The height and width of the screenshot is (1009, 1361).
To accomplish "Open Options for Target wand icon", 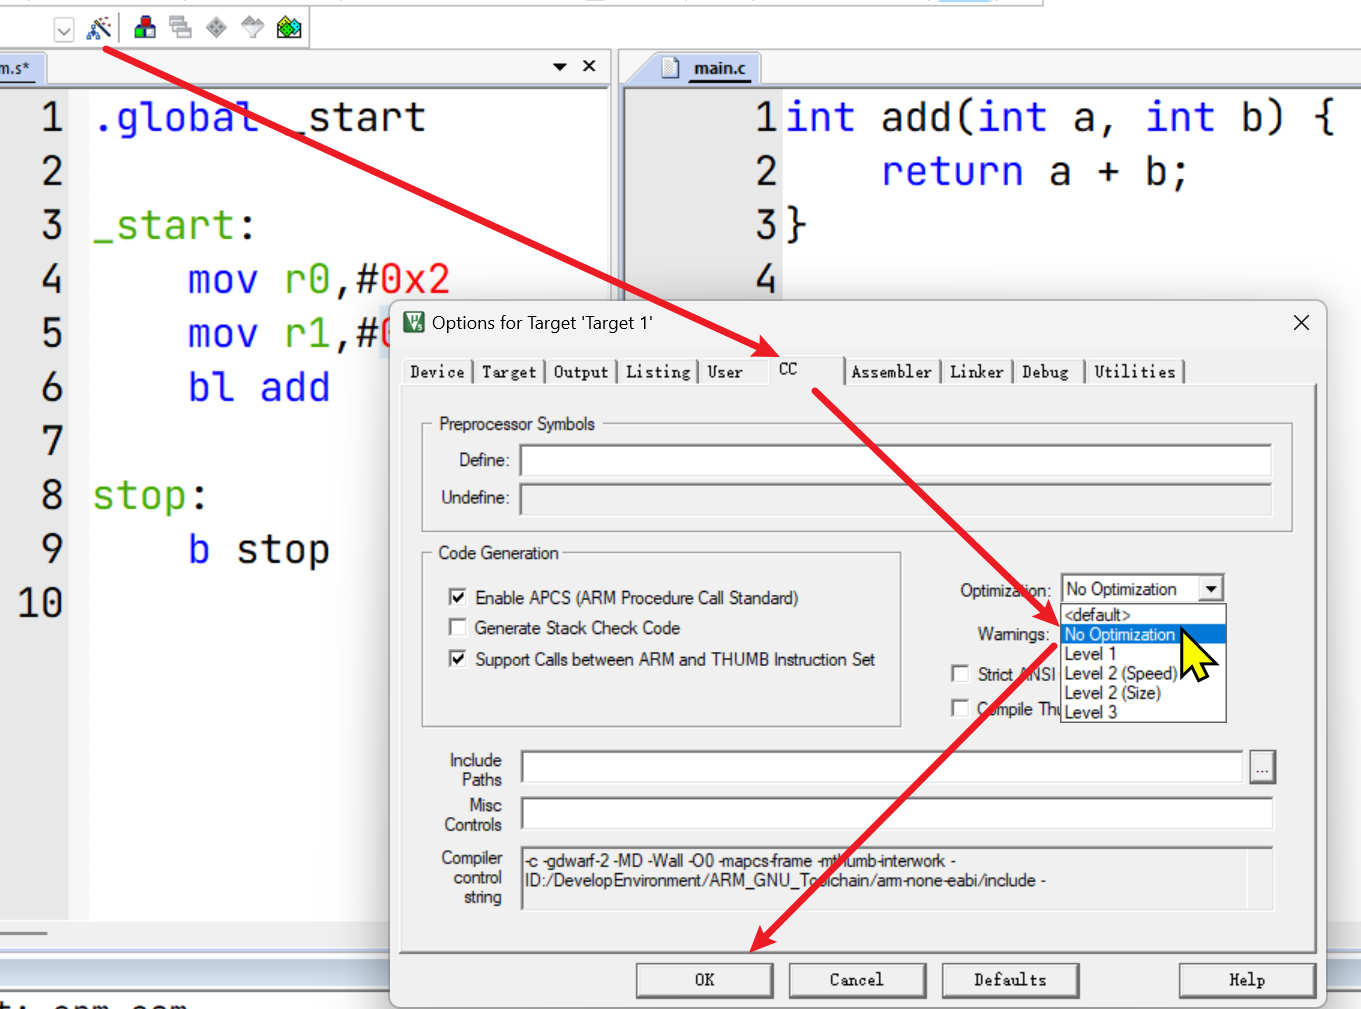I will click(x=99, y=28).
